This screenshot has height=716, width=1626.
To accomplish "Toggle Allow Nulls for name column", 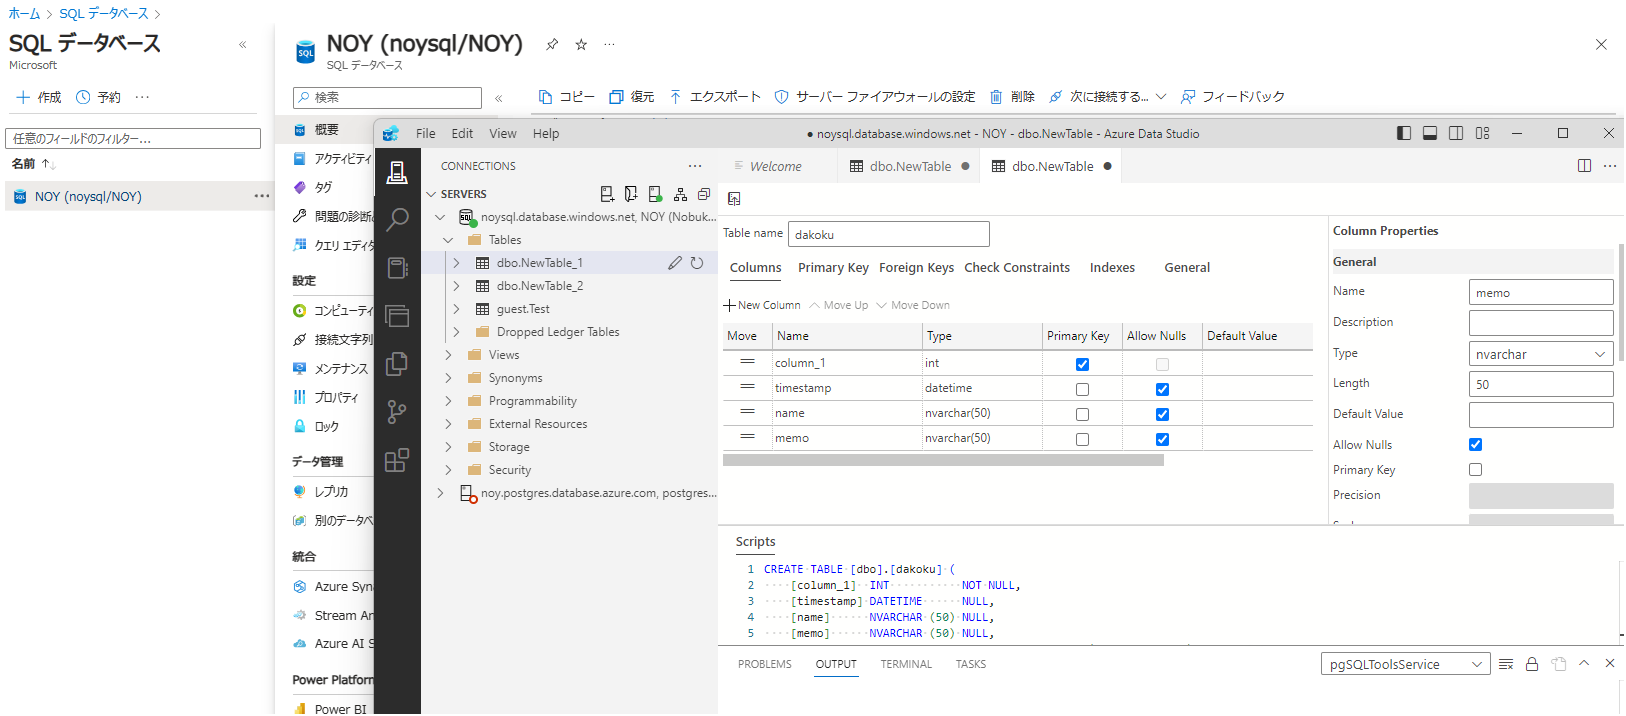I will [x=1162, y=414].
